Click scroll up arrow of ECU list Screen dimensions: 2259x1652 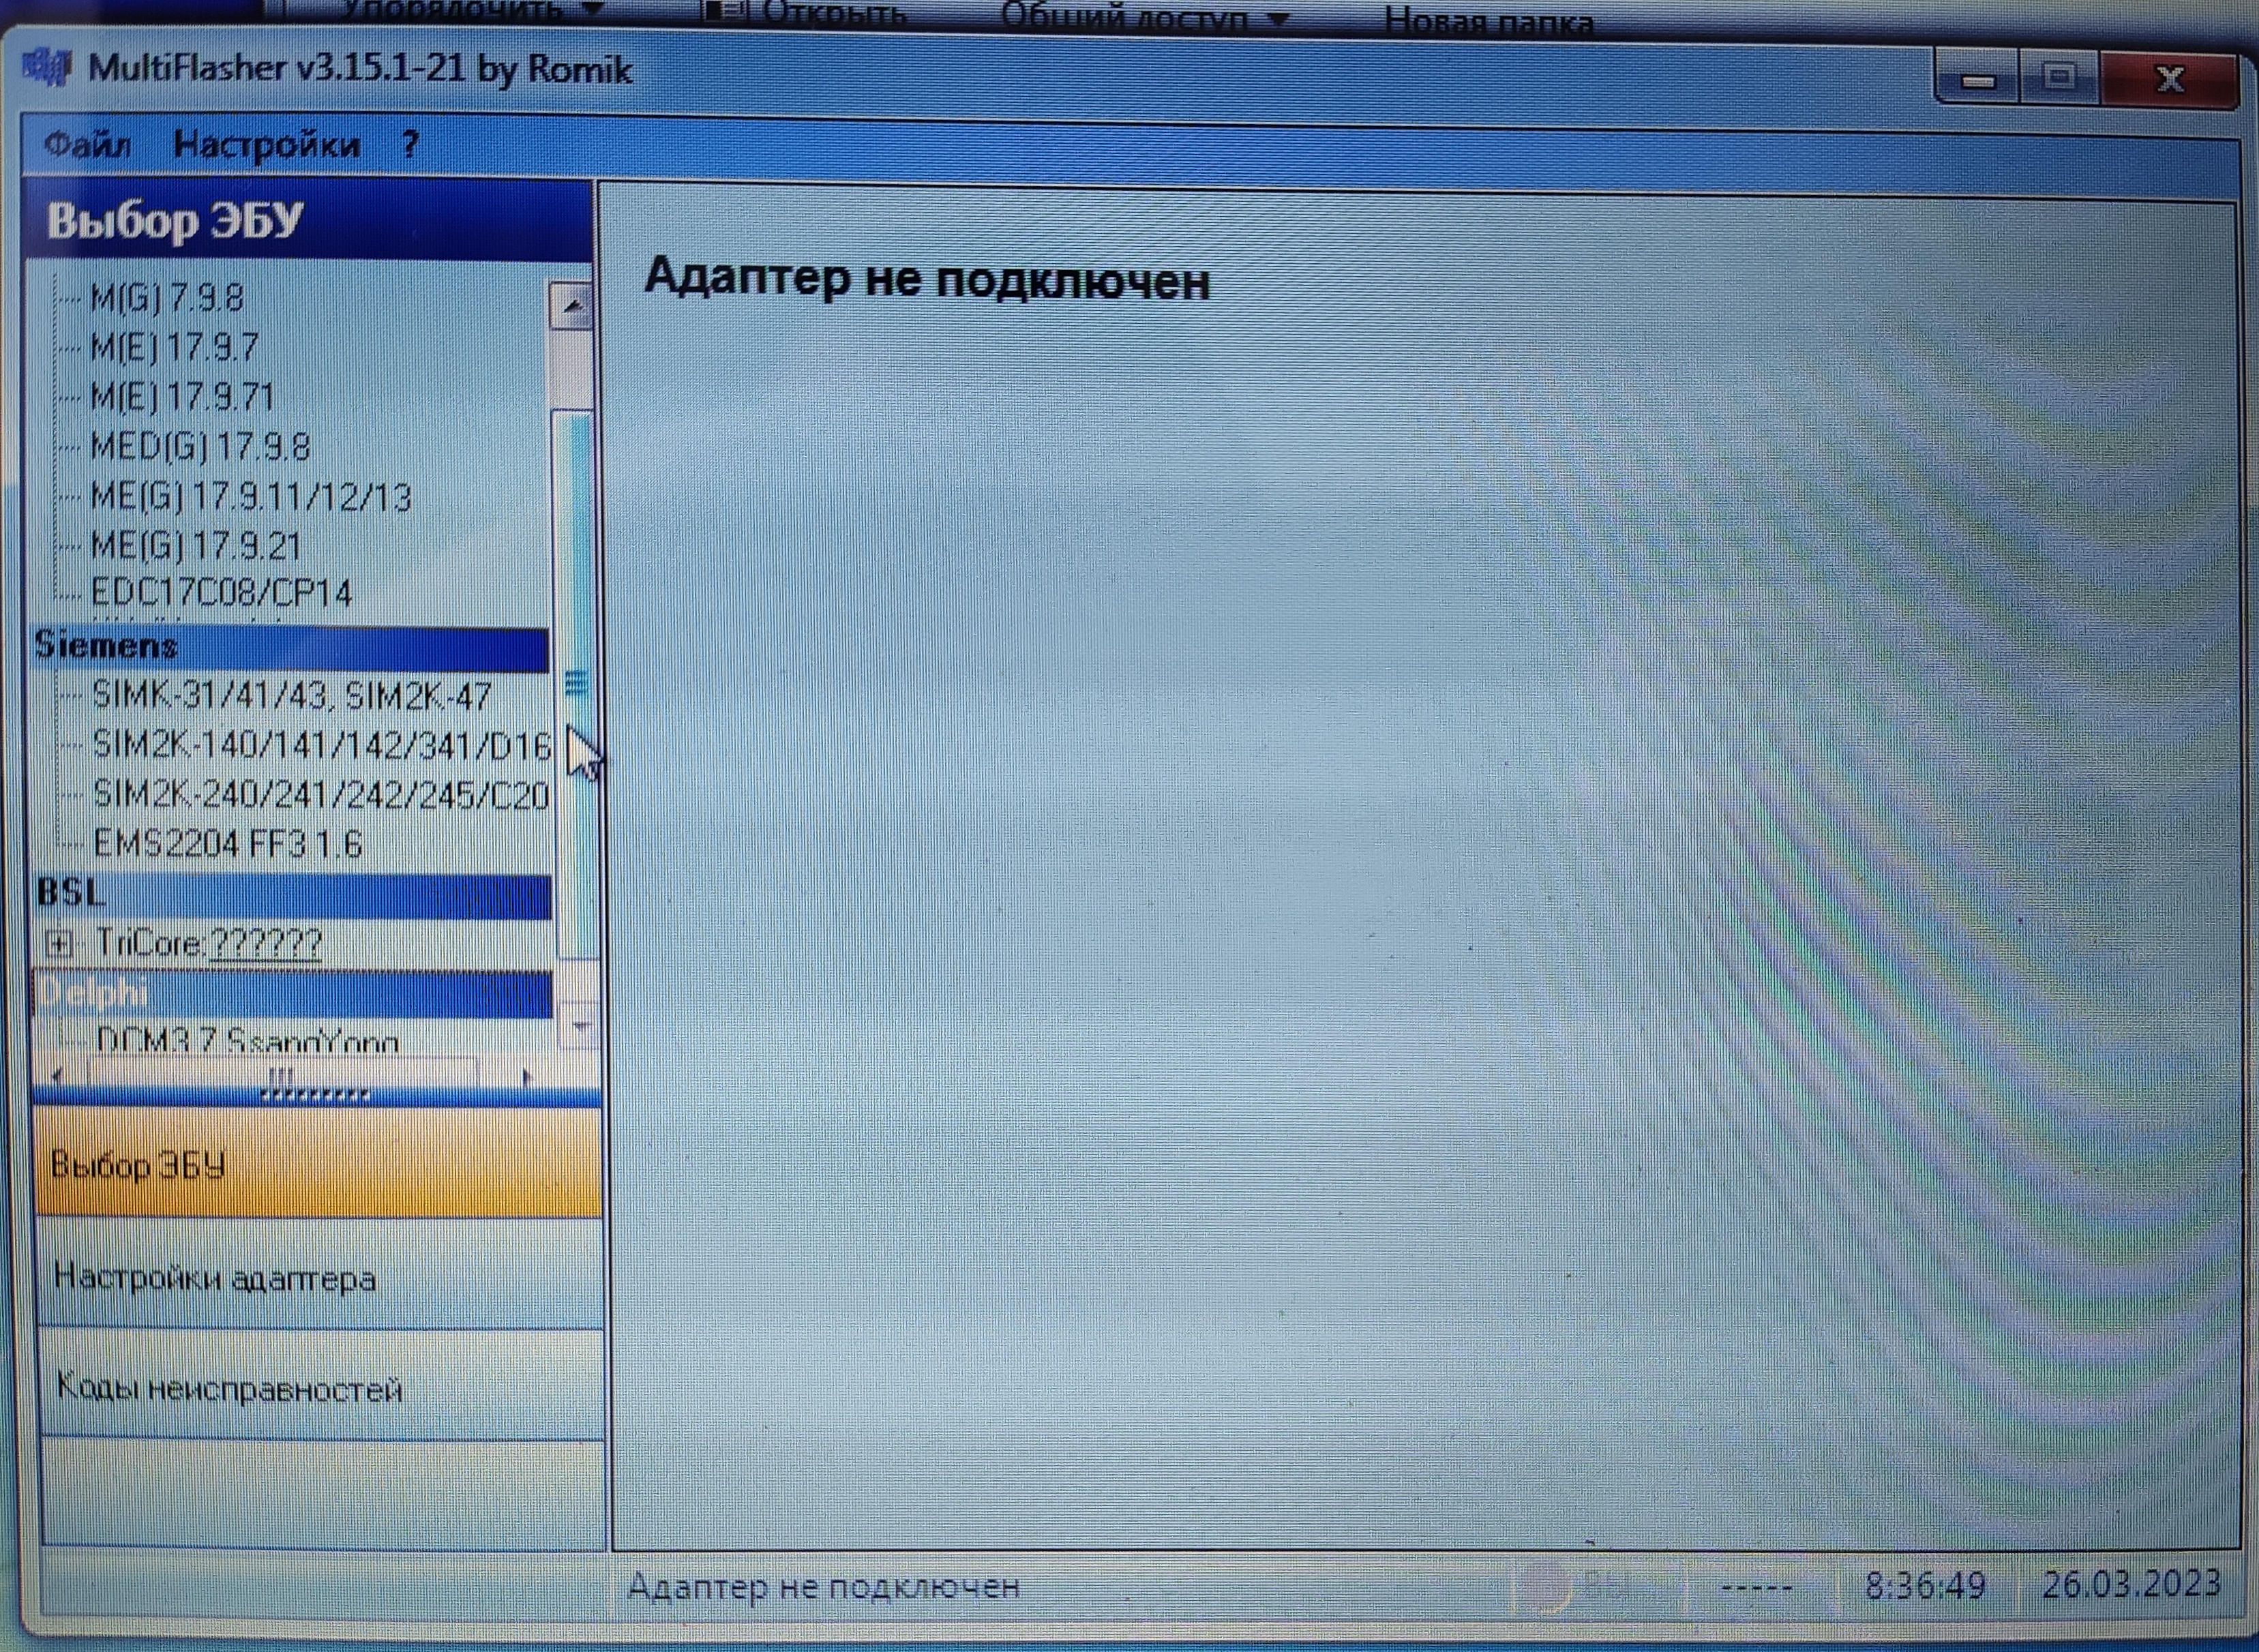click(x=572, y=306)
